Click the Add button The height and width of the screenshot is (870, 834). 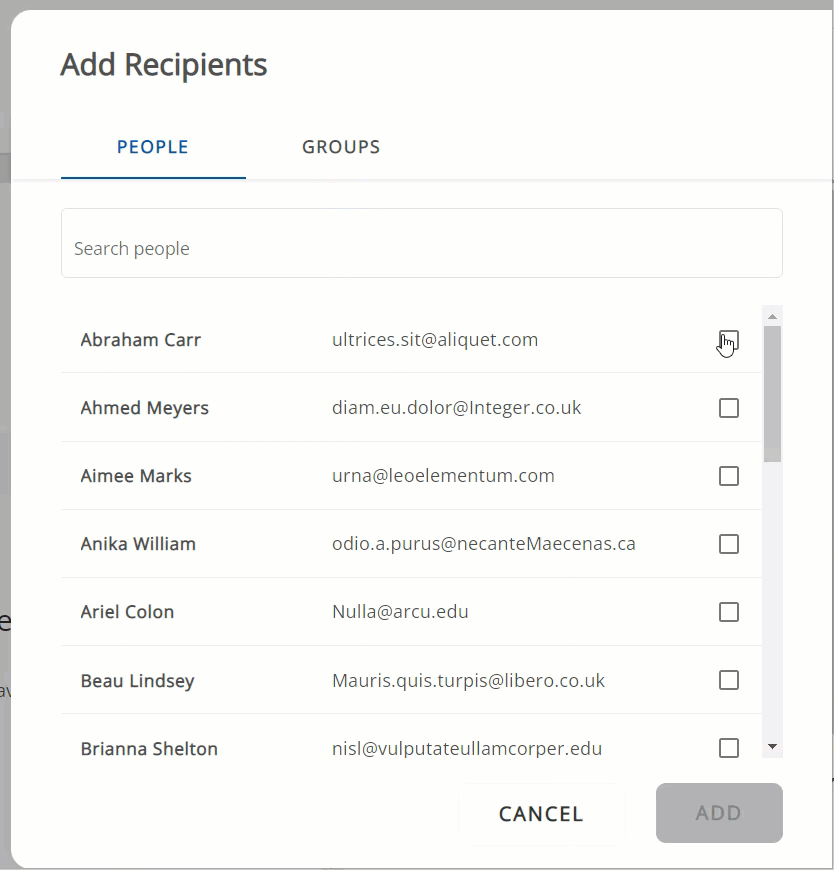click(x=718, y=813)
